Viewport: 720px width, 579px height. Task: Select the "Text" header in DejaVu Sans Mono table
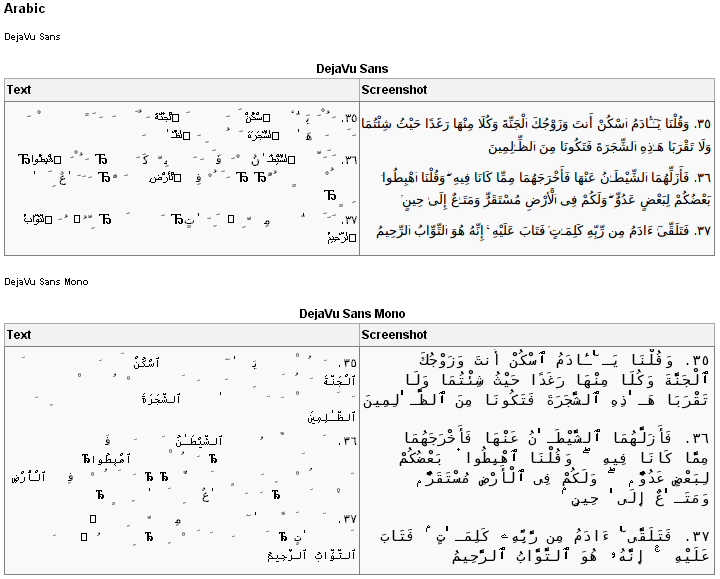(x=19, y=335)
